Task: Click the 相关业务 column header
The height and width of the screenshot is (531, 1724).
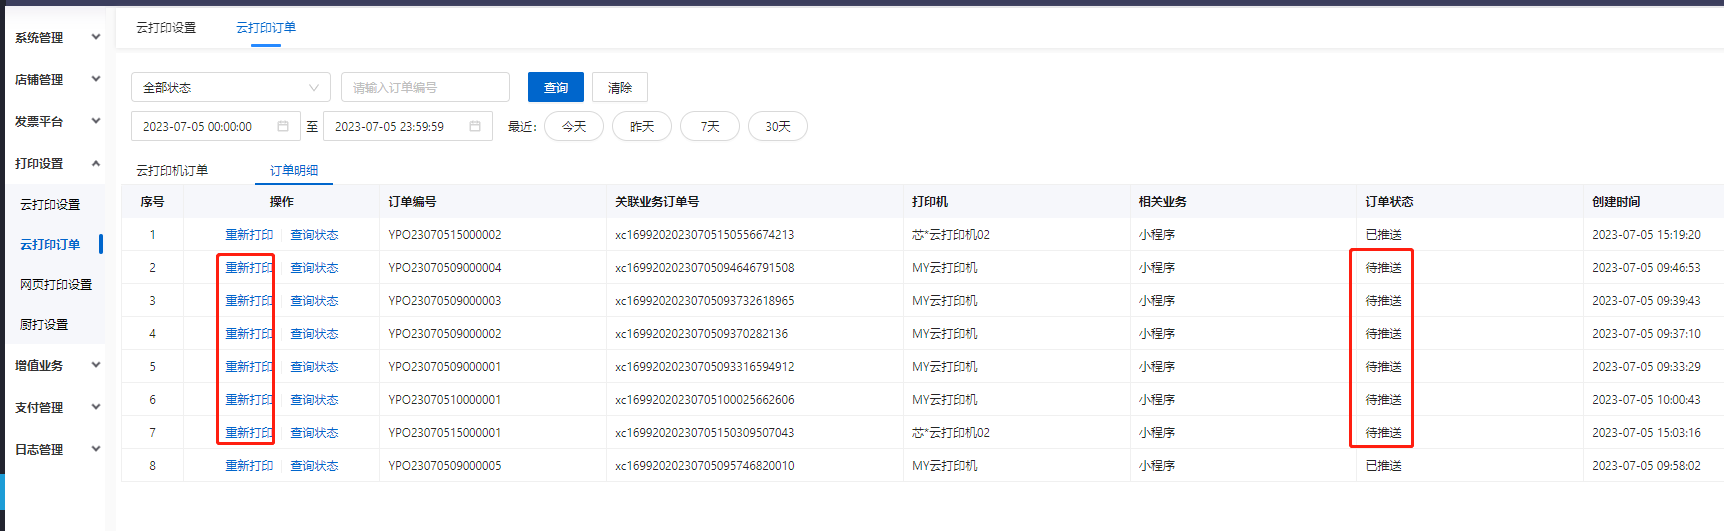Action: (1162, 201)
